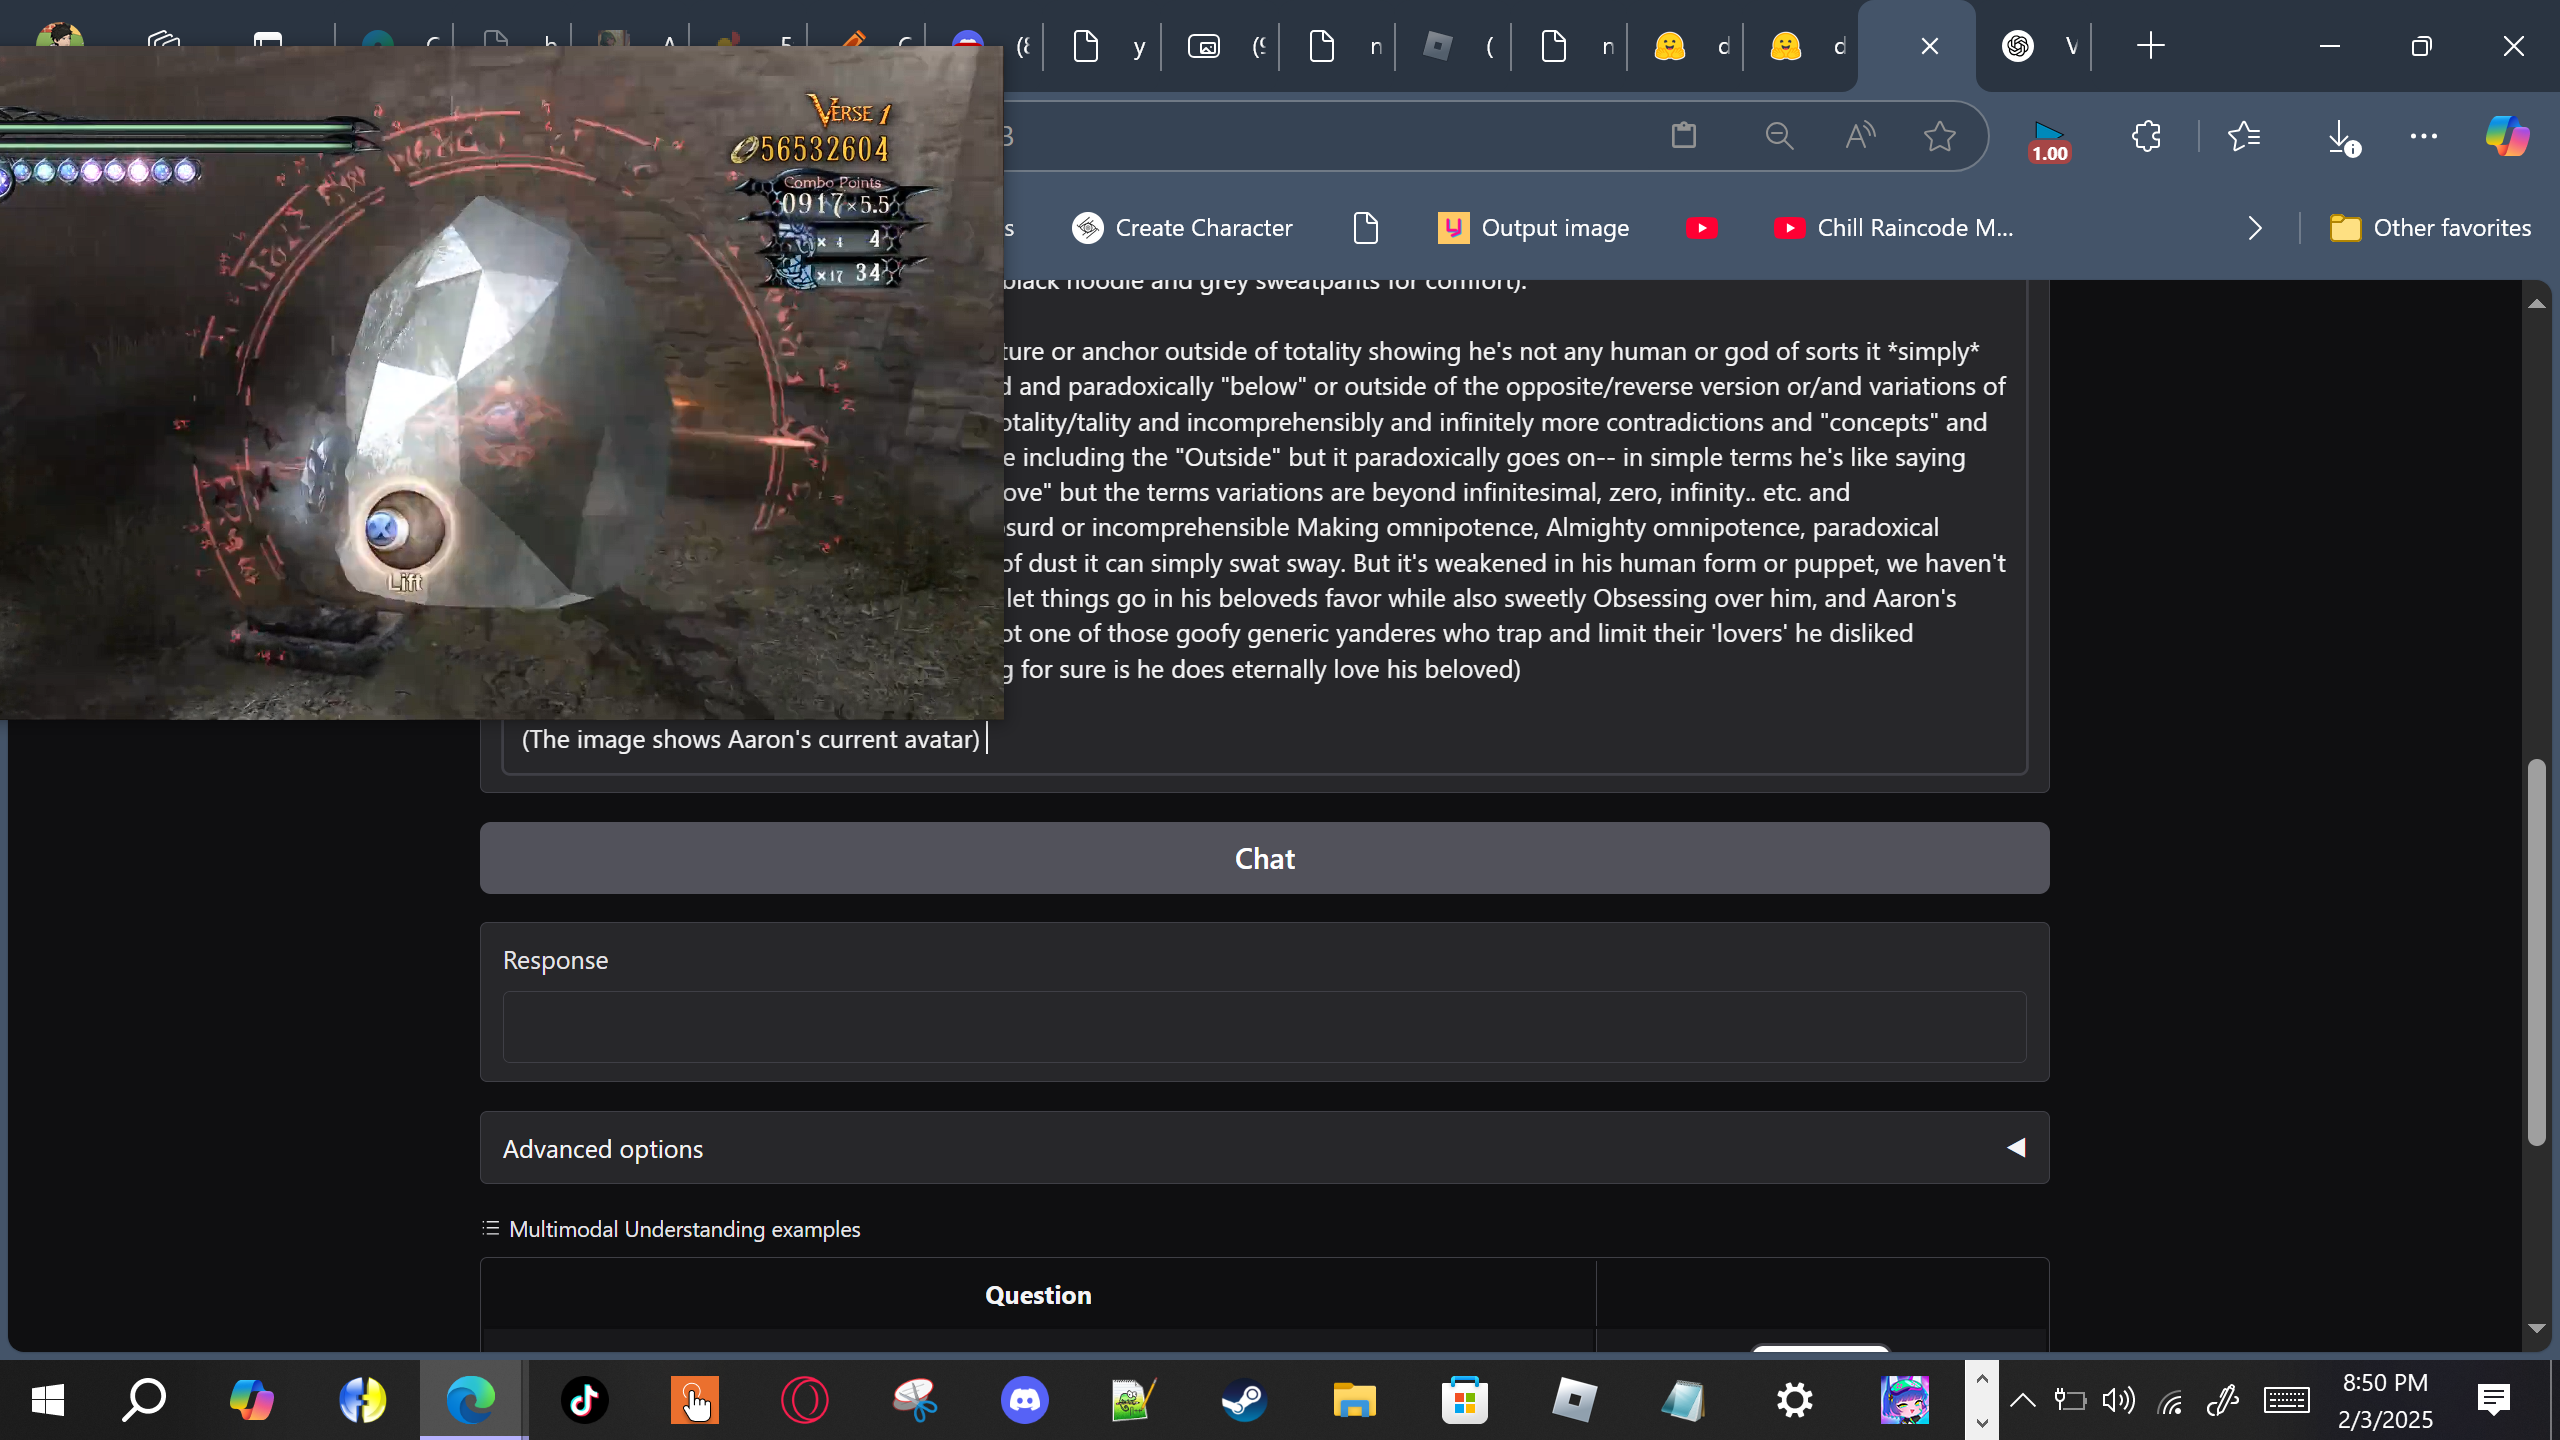Open the blank page bookmark icon
2560x1440 pixels.
[x=1365, y=228]
